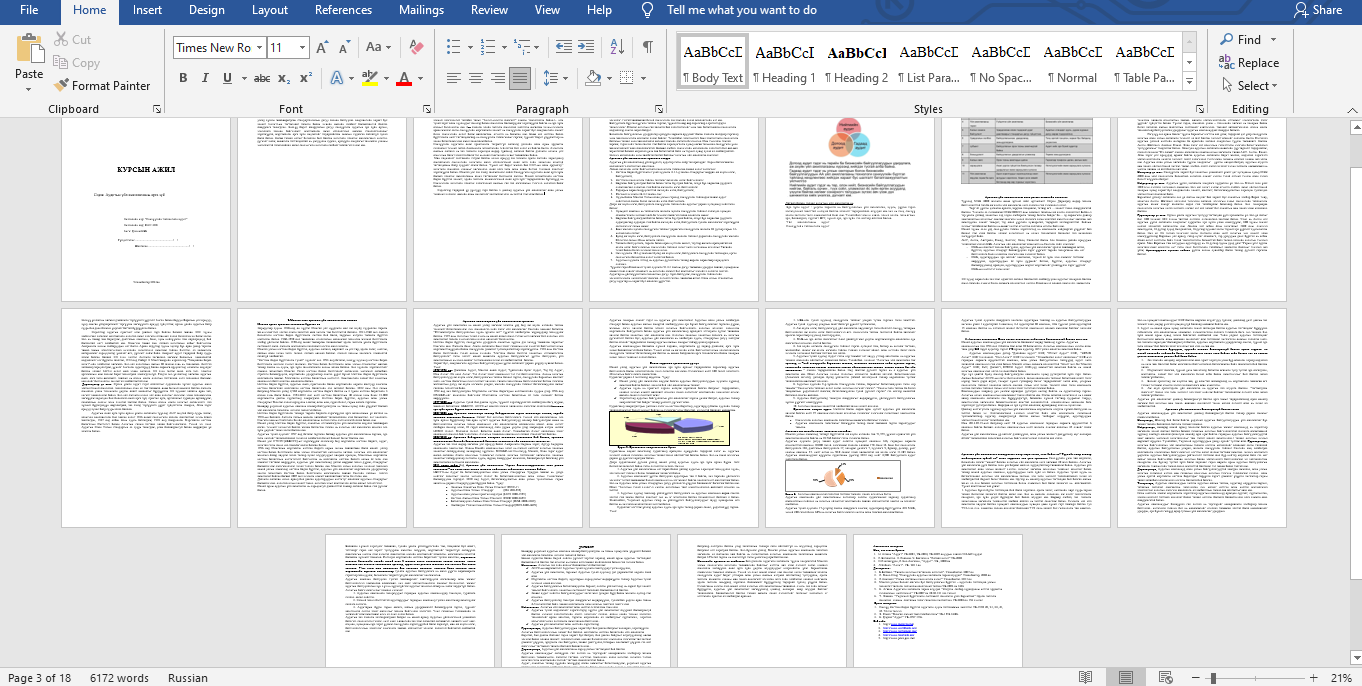Increase paragraph indent

point(588,47)
